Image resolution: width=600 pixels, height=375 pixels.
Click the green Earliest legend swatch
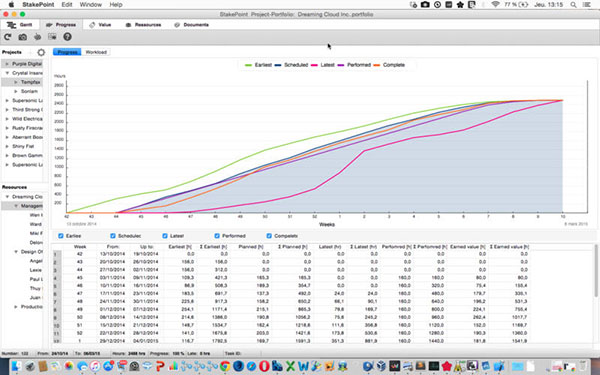point(248,65)
